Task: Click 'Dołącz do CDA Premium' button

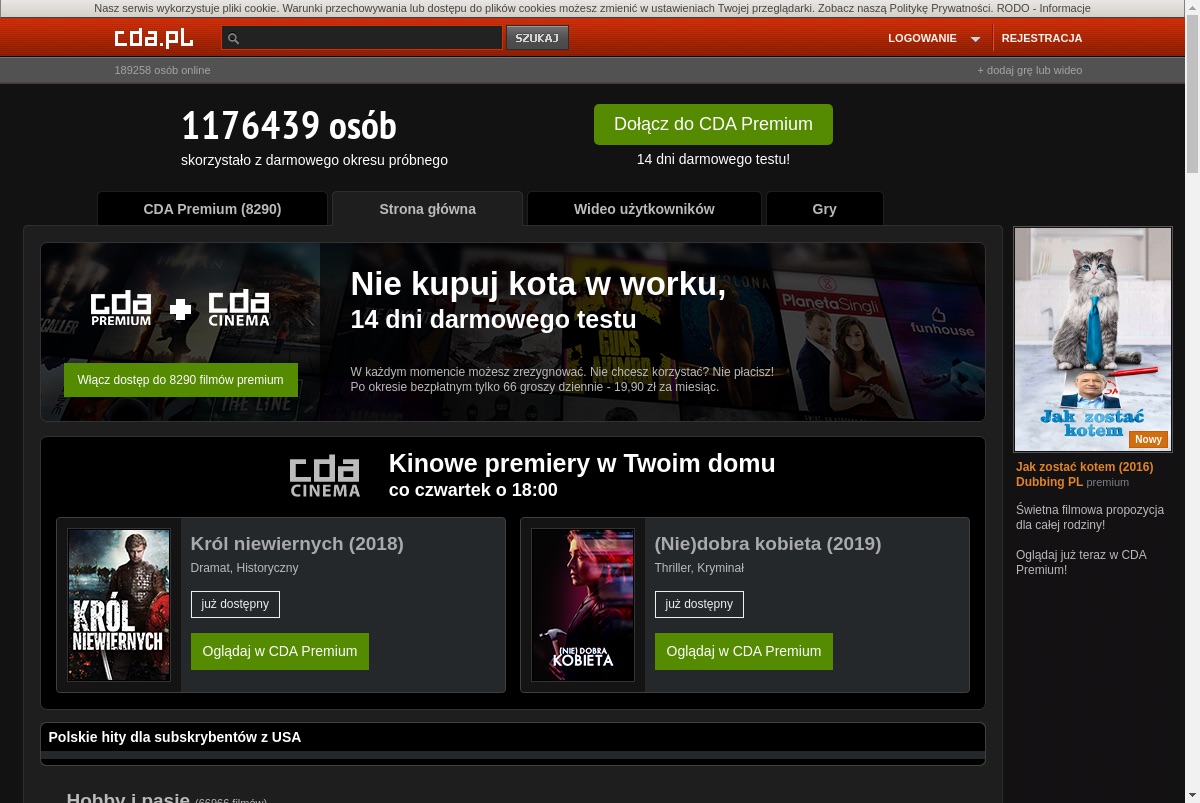Action: [713, 124]
